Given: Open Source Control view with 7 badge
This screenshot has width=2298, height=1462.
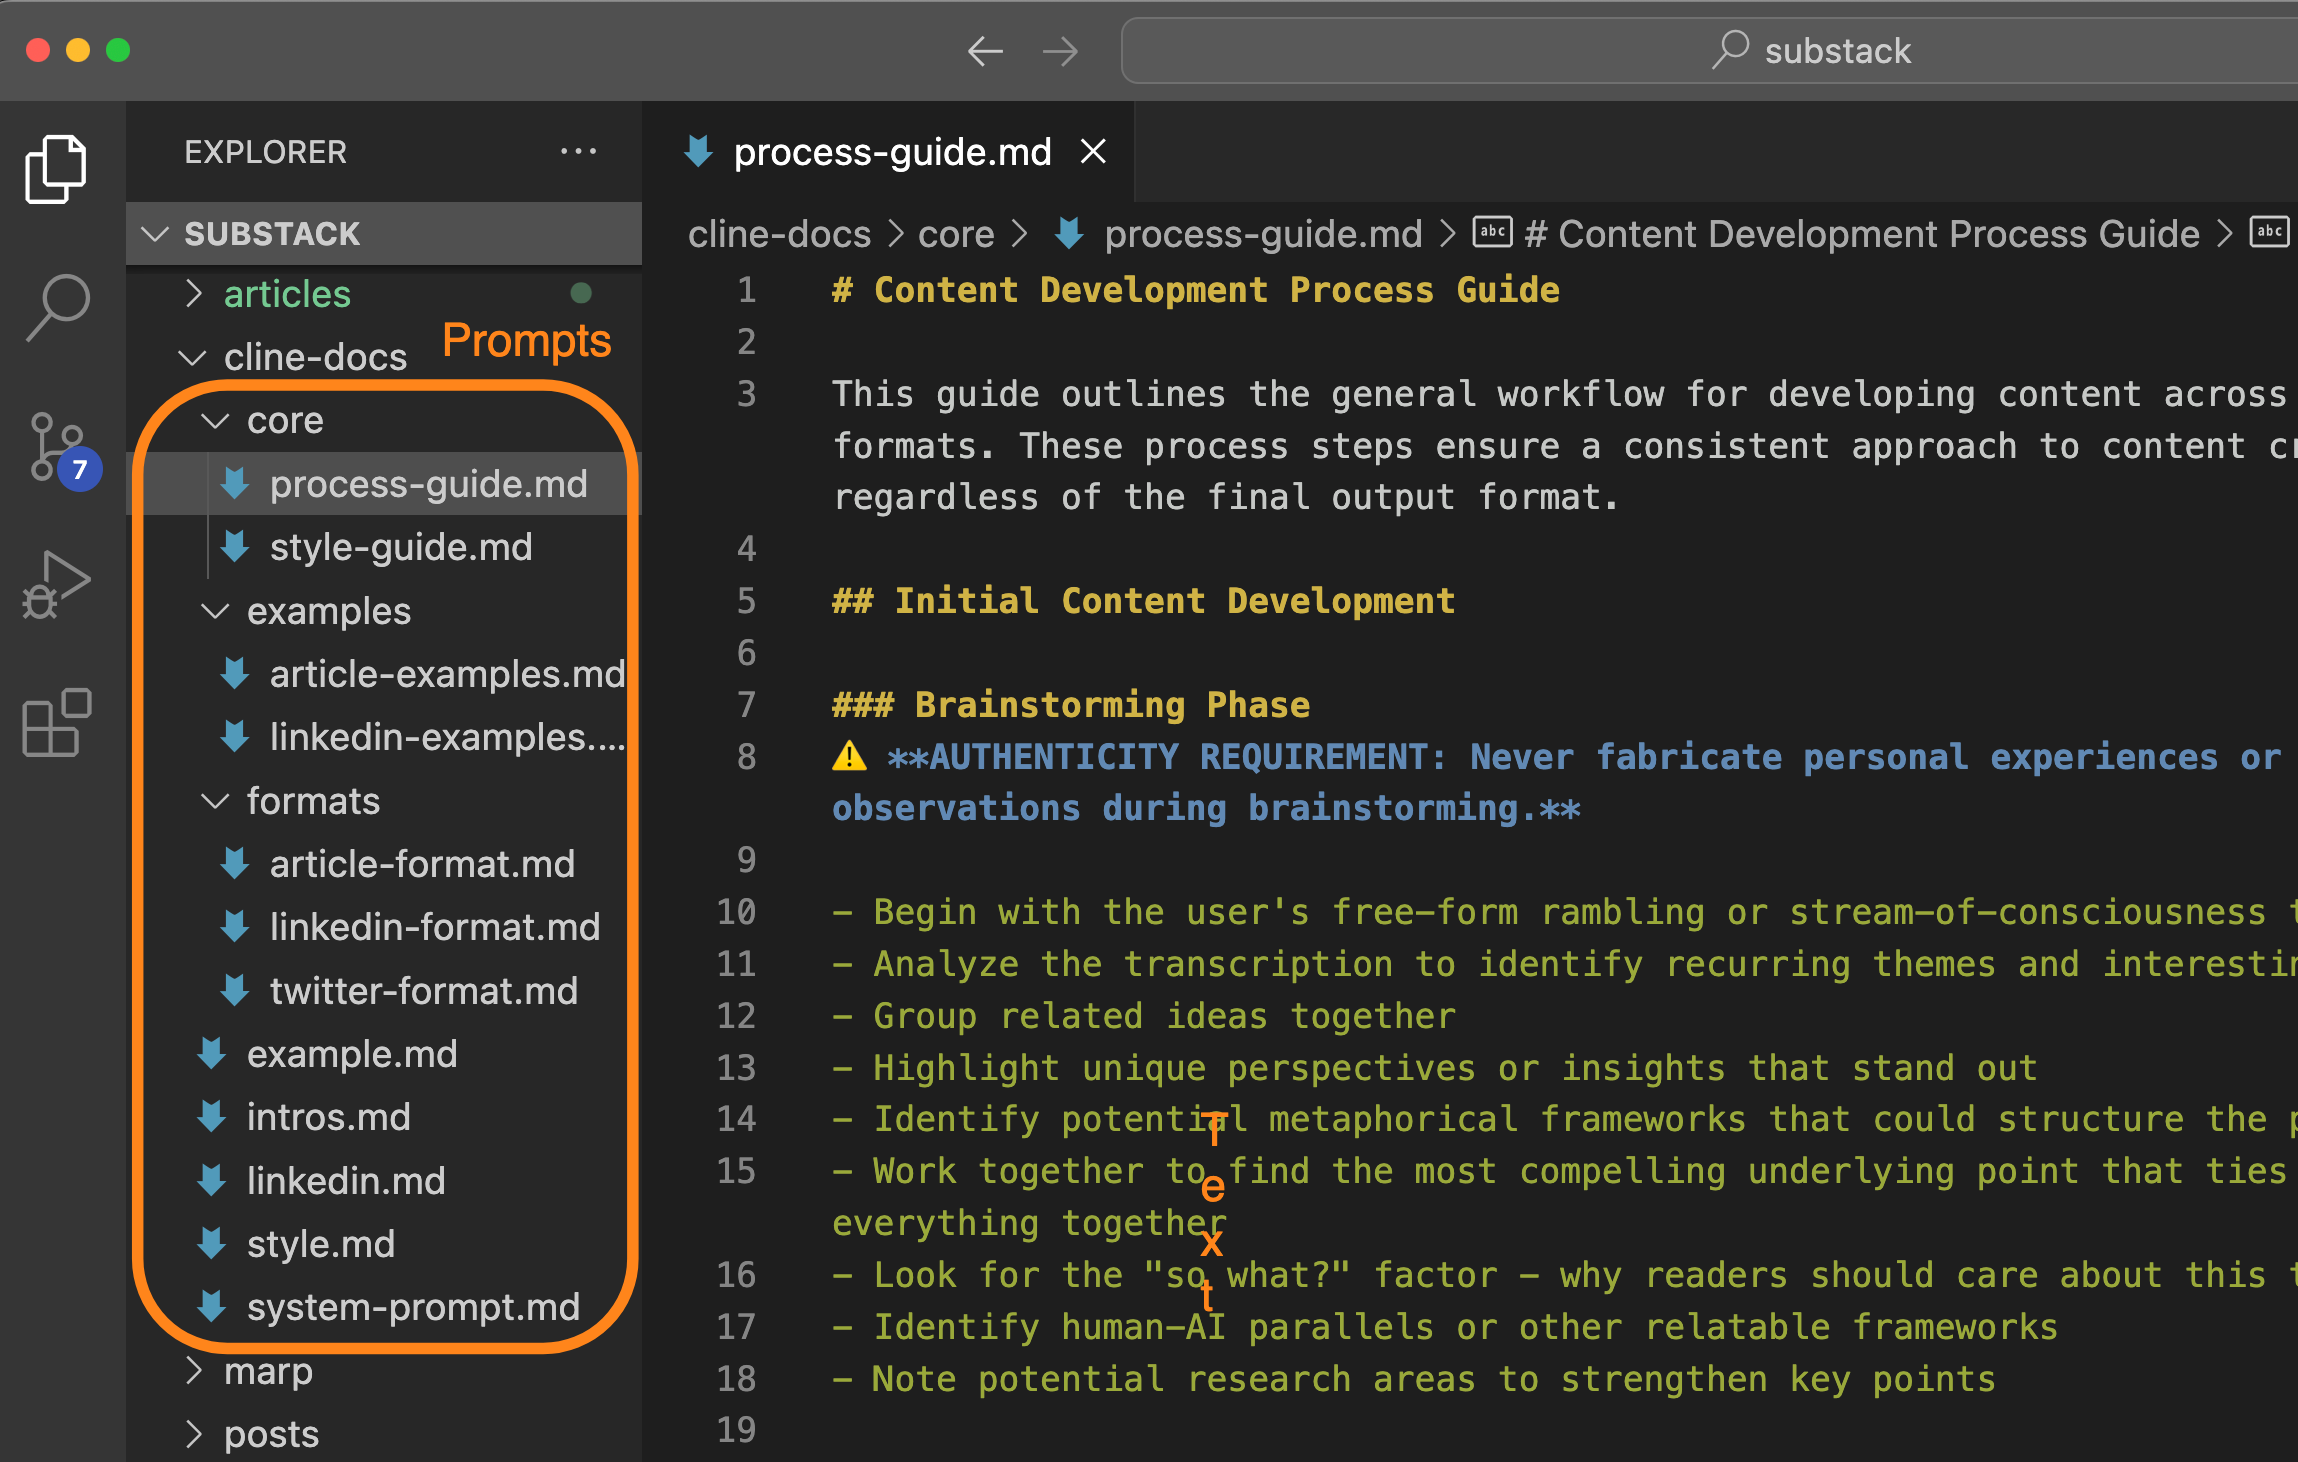Looking at the screenshot, I should (x=62, y=449).
